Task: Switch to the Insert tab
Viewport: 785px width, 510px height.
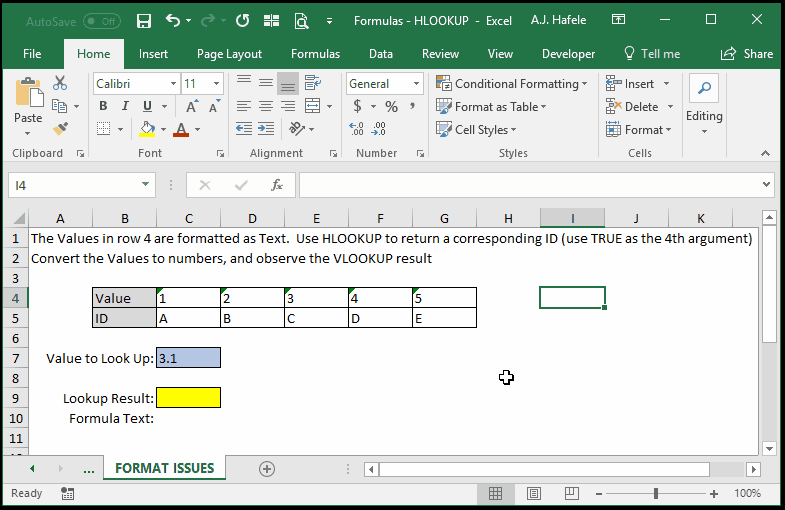Action: click(153, 54)
